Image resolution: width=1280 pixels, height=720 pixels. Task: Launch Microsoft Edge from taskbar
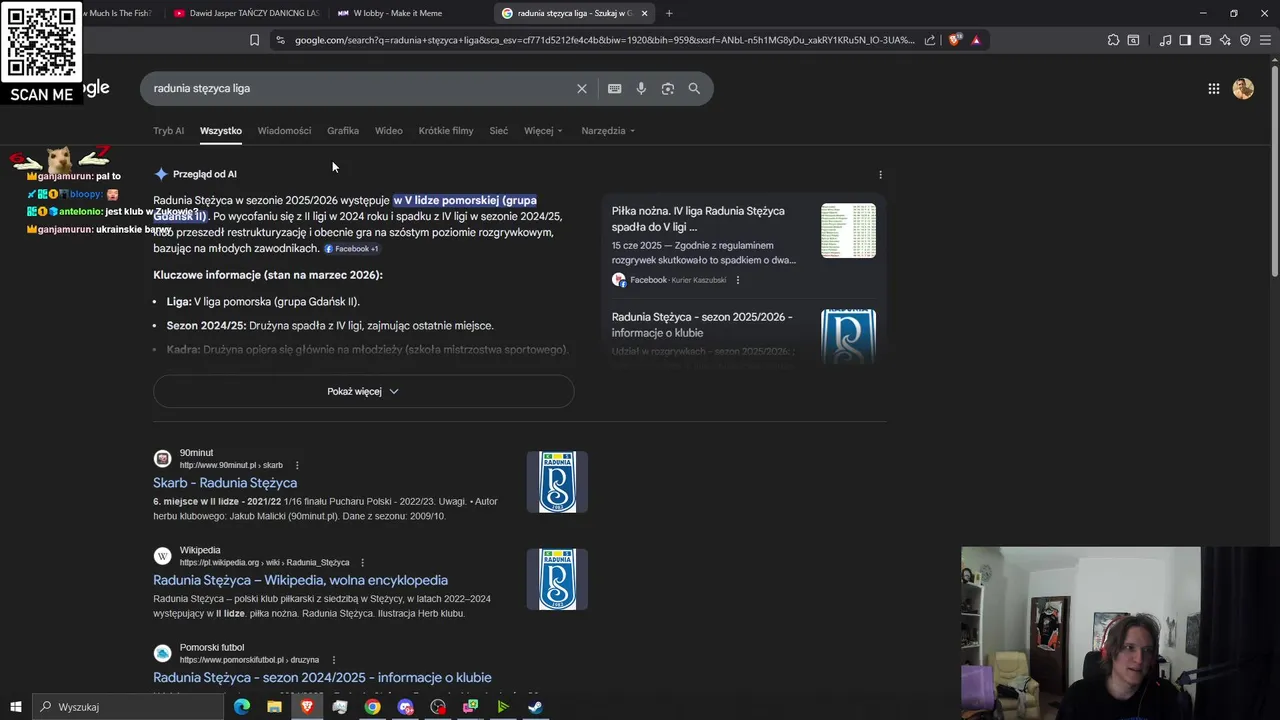[x=242, y=707]
